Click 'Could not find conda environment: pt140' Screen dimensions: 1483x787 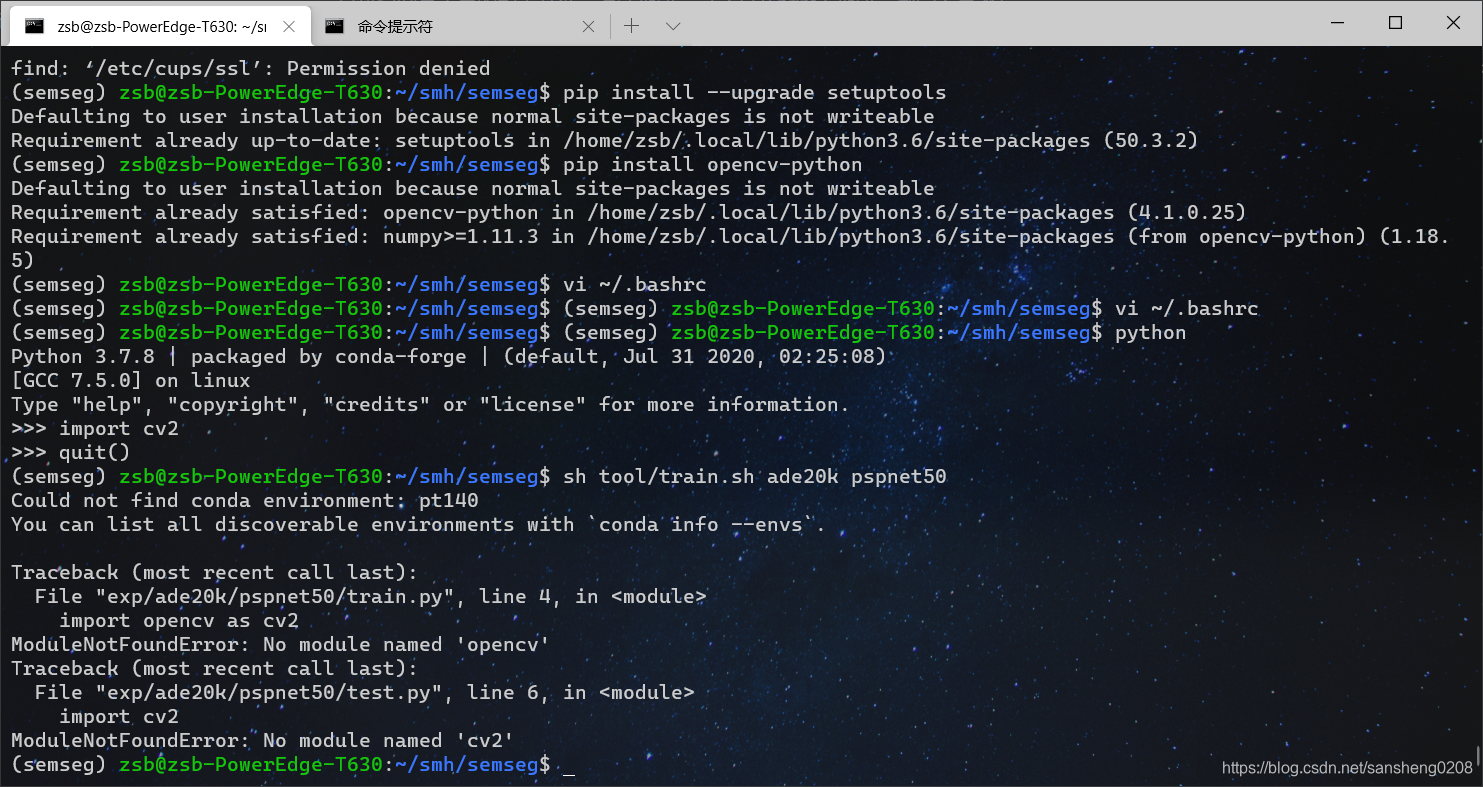pyautogui.click(x=245, y=500)
